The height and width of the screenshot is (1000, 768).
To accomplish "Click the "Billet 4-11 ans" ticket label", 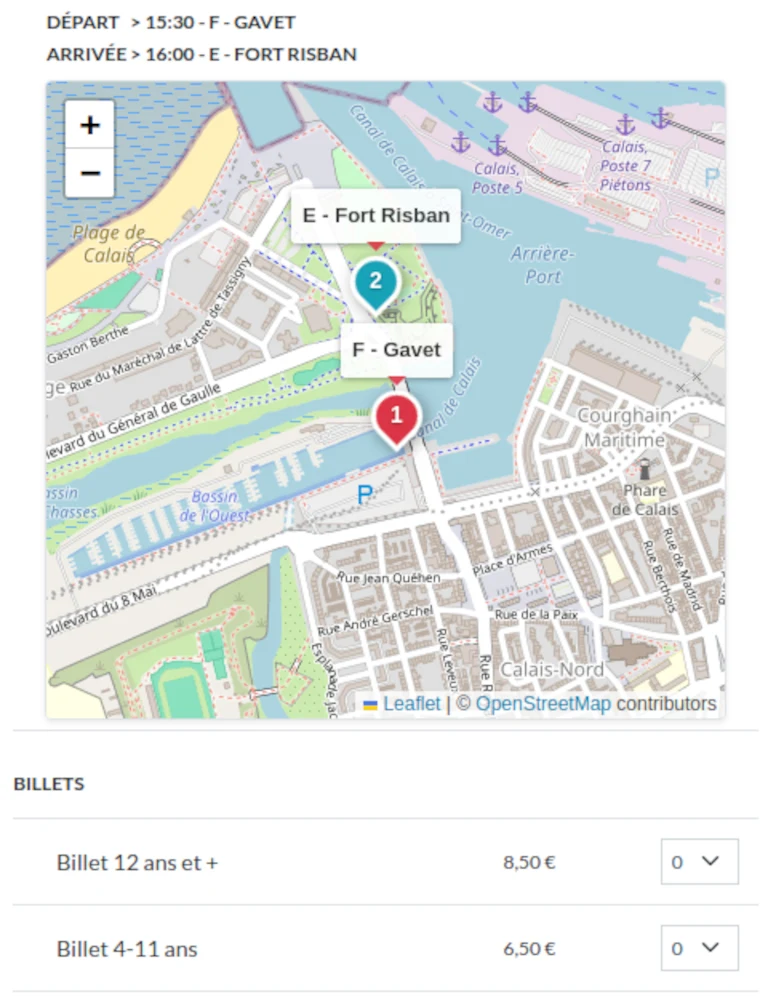I will point(127,949).
